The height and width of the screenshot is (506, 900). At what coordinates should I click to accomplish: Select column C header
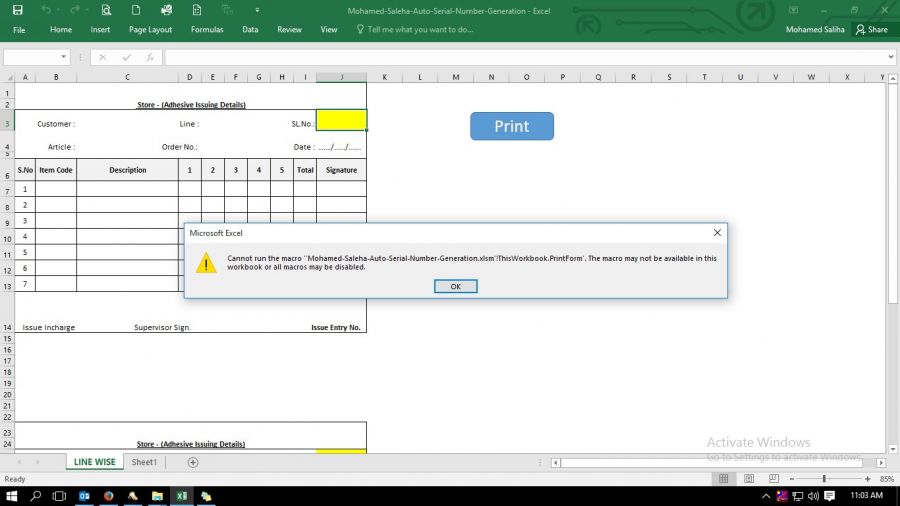(127, 77)
